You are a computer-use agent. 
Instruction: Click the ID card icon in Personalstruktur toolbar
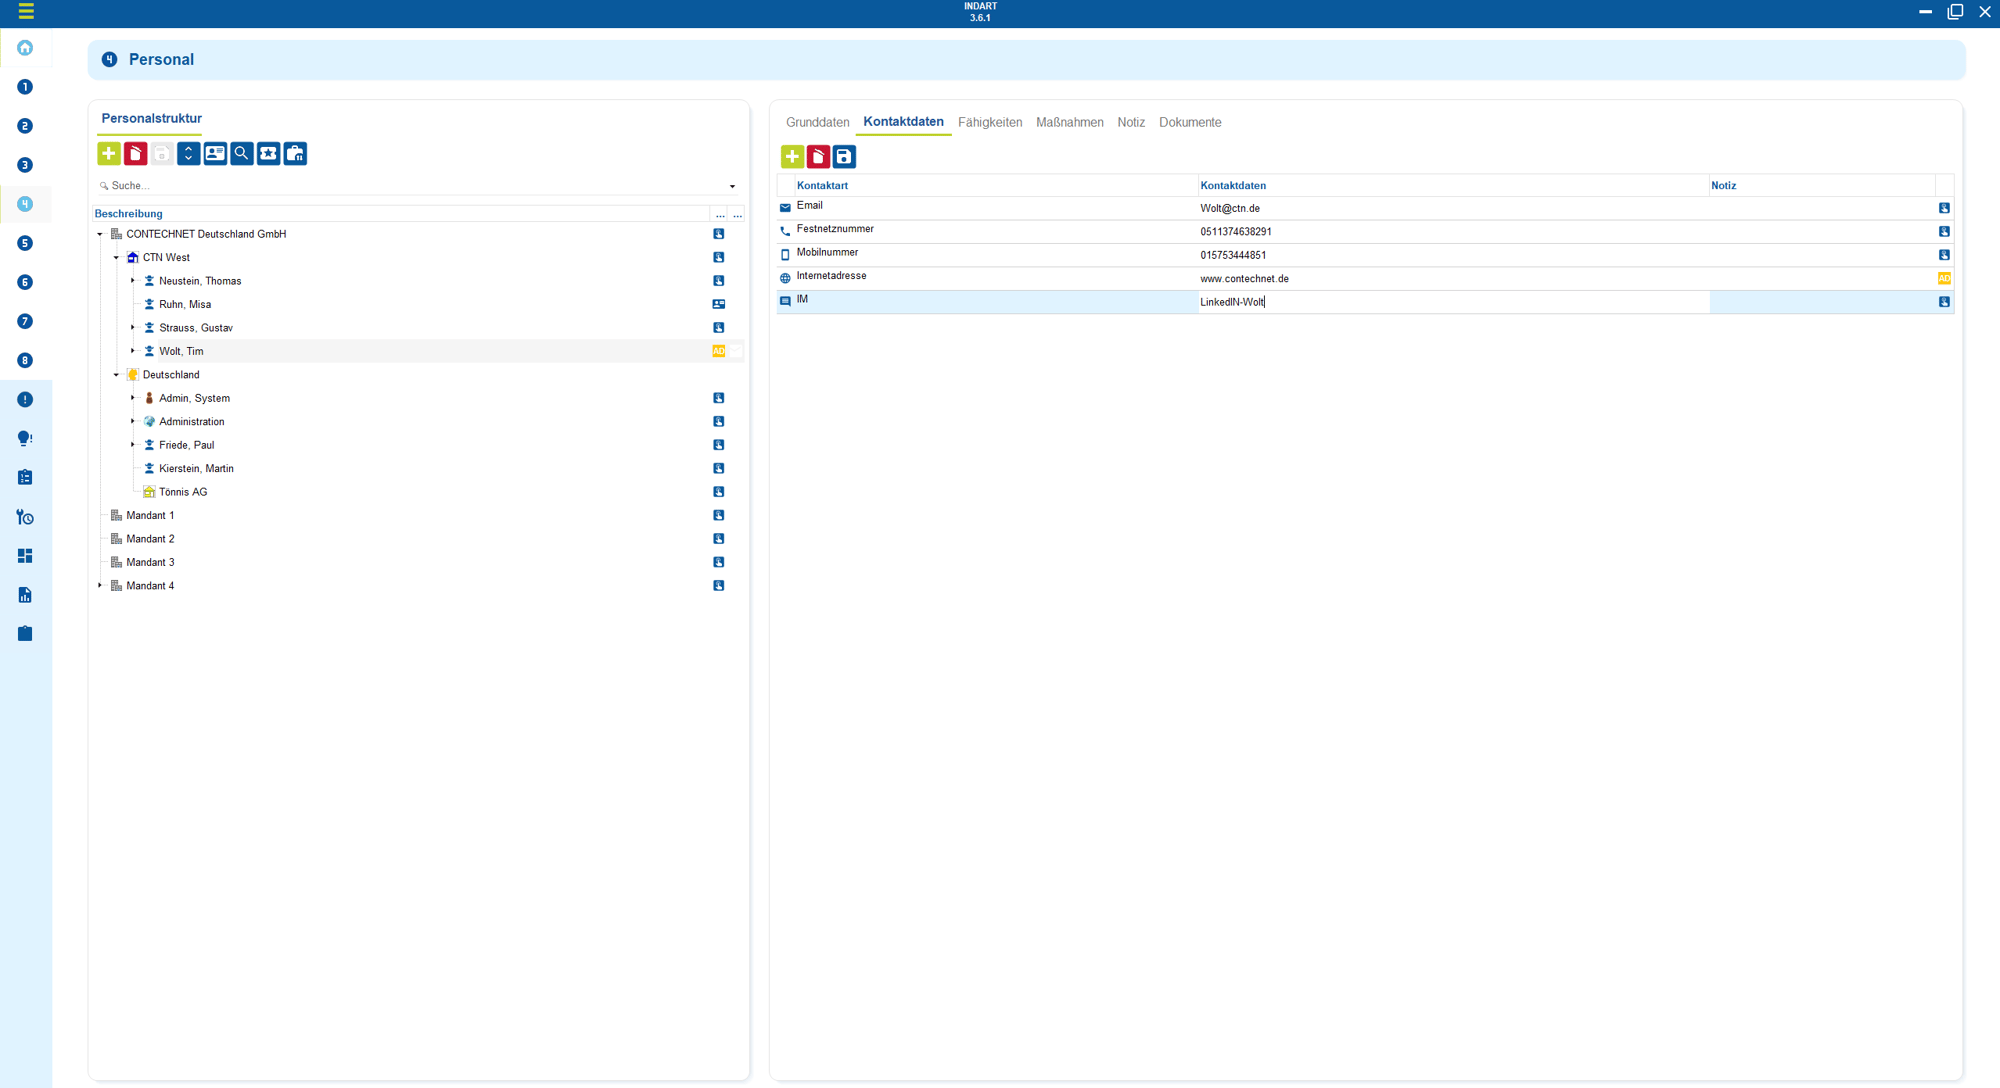215,153
